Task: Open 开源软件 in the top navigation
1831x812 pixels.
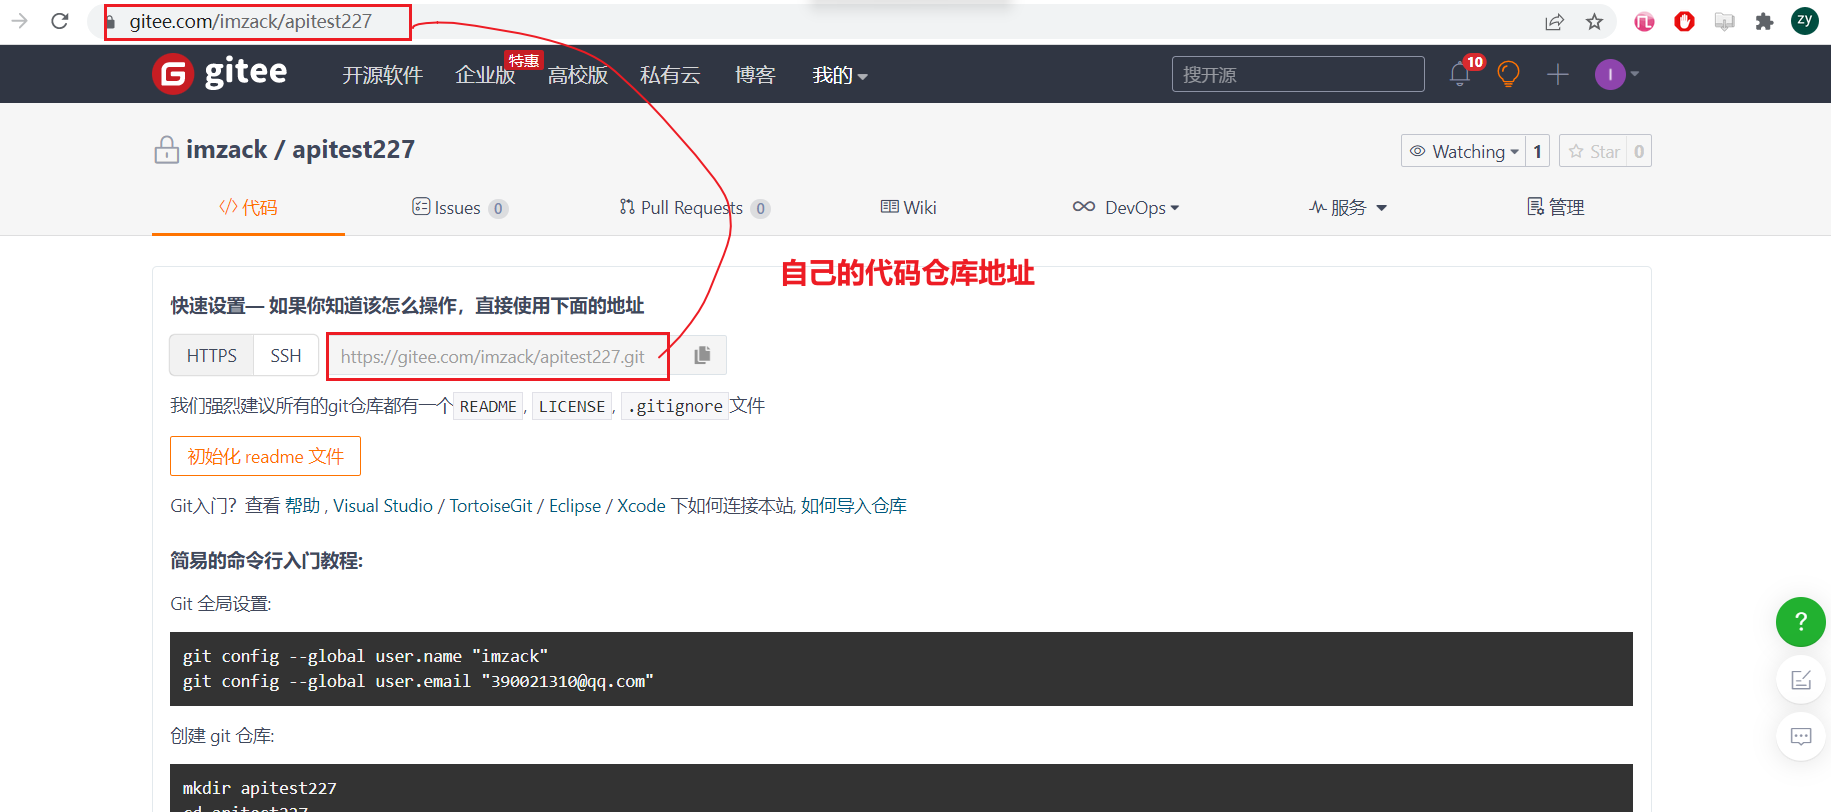Action: (x=383, y=75)
